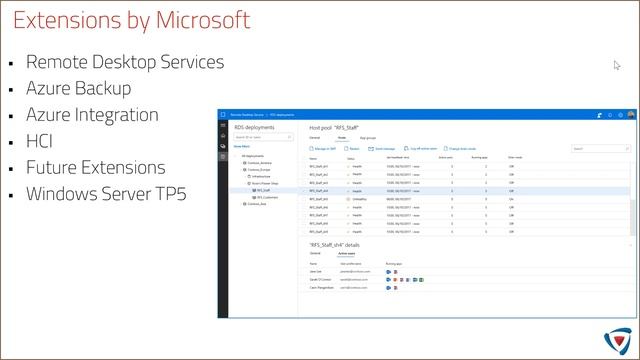Click the last green app icon in Sarah O'Connor's row
Image resolution: width=640 pixels, height=360 pixels.
click(421, 280)
